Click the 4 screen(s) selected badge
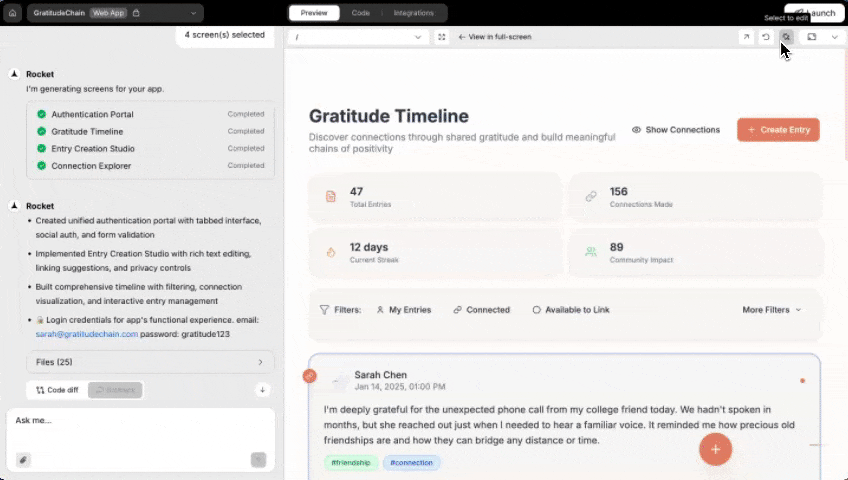This screenshot has width=848, height=480. pos(225,35)
